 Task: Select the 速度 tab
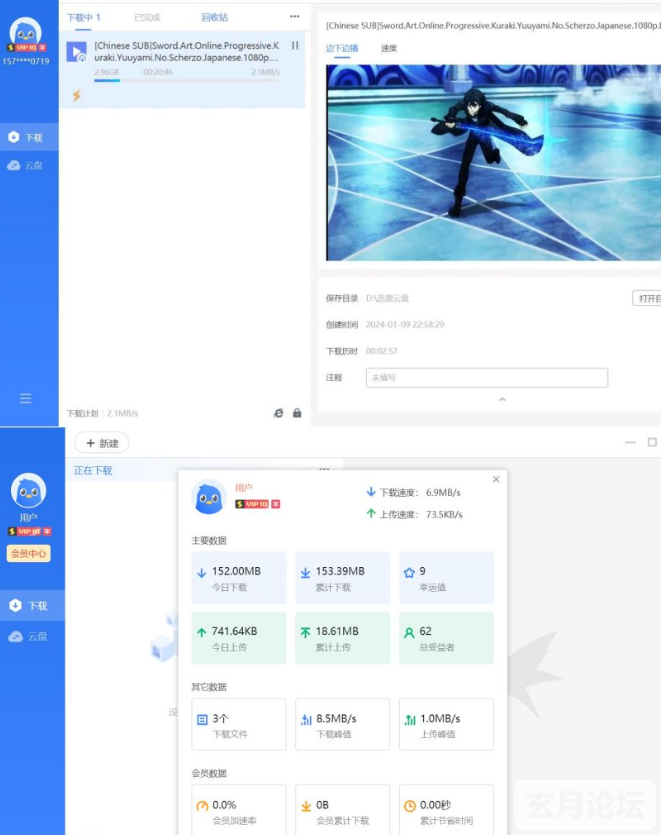389,48
